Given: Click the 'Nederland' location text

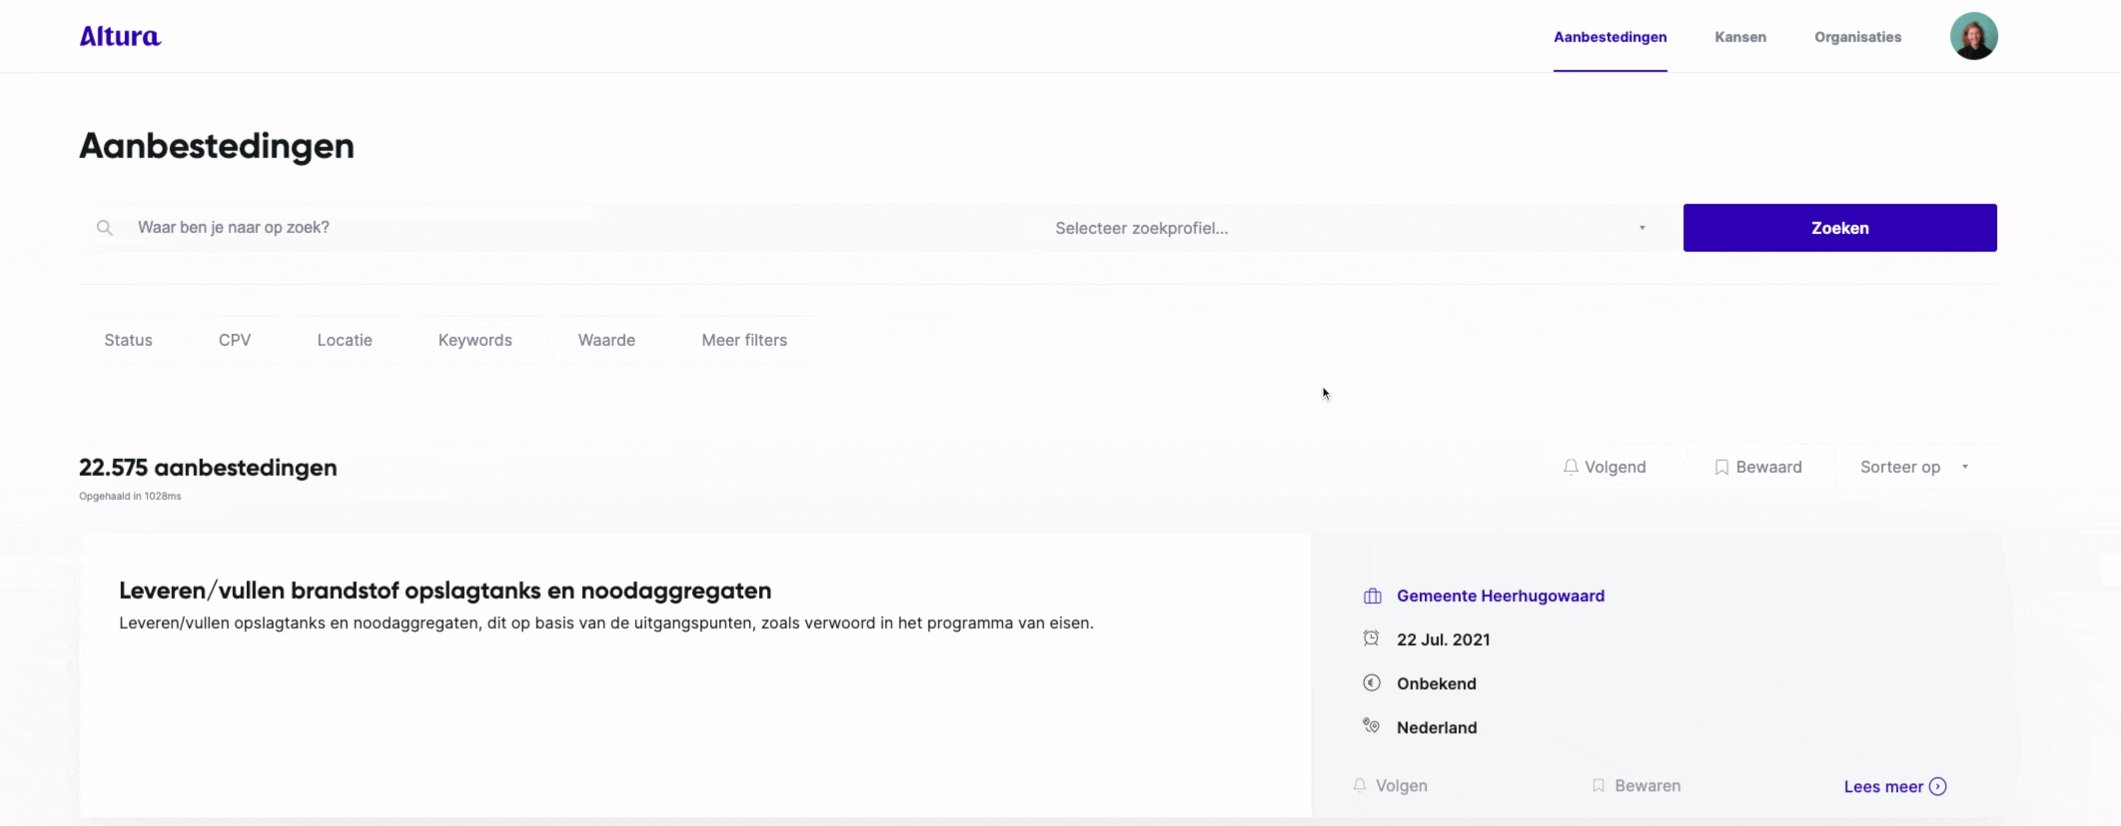Looking at the screenshot, I should click(x=1436, y=728).
